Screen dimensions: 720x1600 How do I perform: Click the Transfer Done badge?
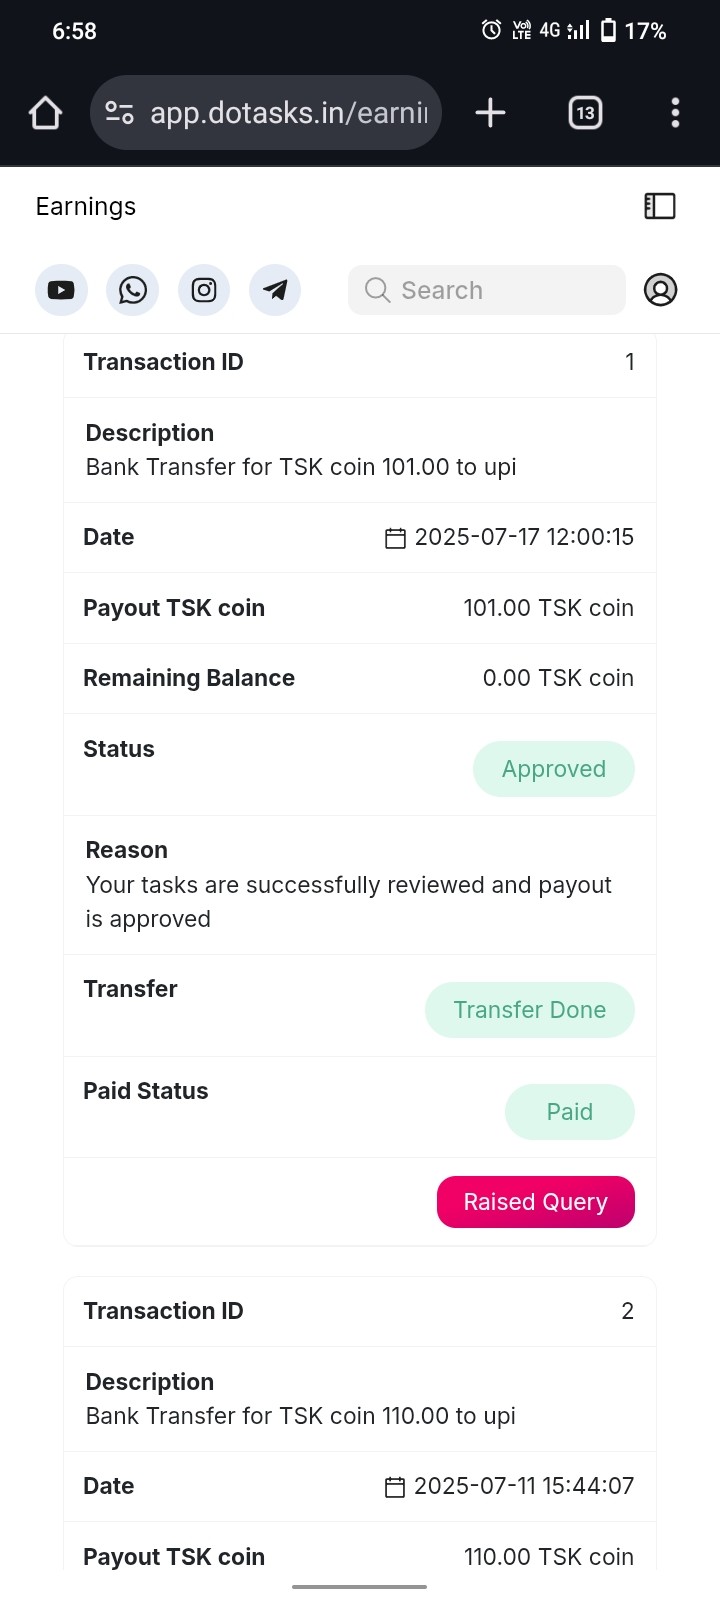(x=530, y=1010)
